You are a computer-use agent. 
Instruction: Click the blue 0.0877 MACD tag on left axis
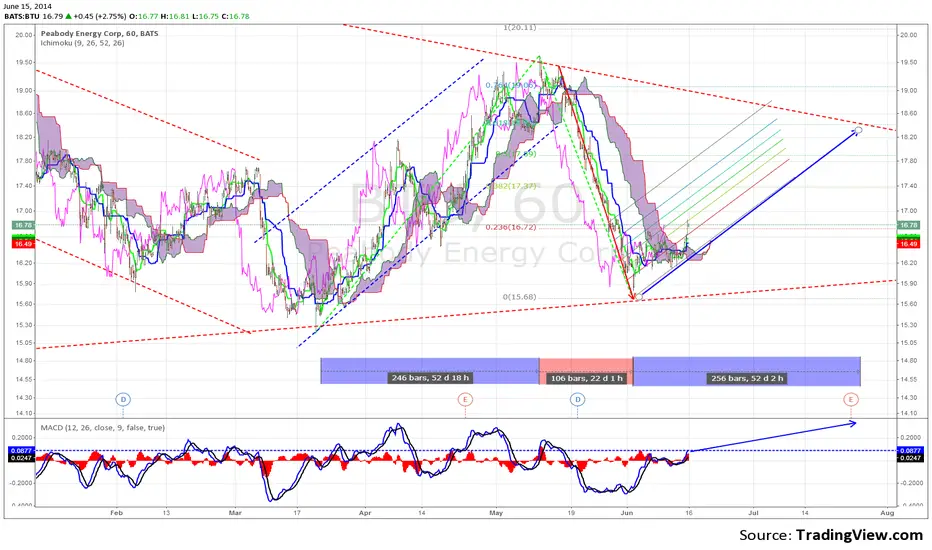pyautogui.click(x=22, y=451)
